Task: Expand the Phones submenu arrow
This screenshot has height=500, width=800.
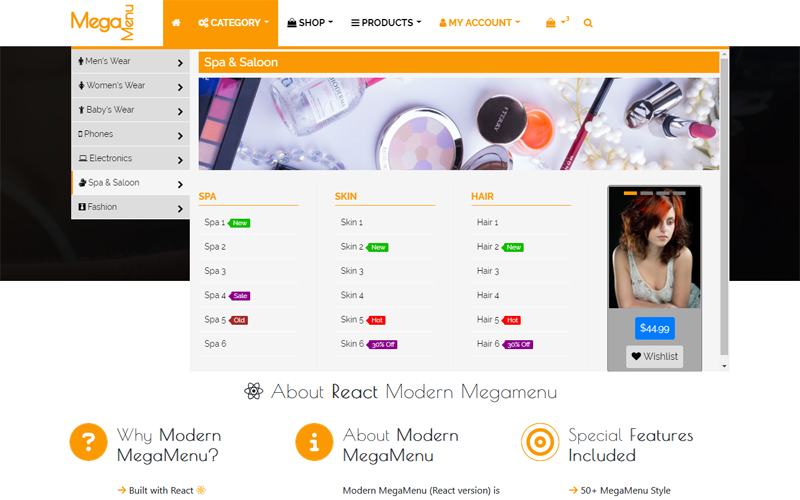Action: [x=180, y=136]
